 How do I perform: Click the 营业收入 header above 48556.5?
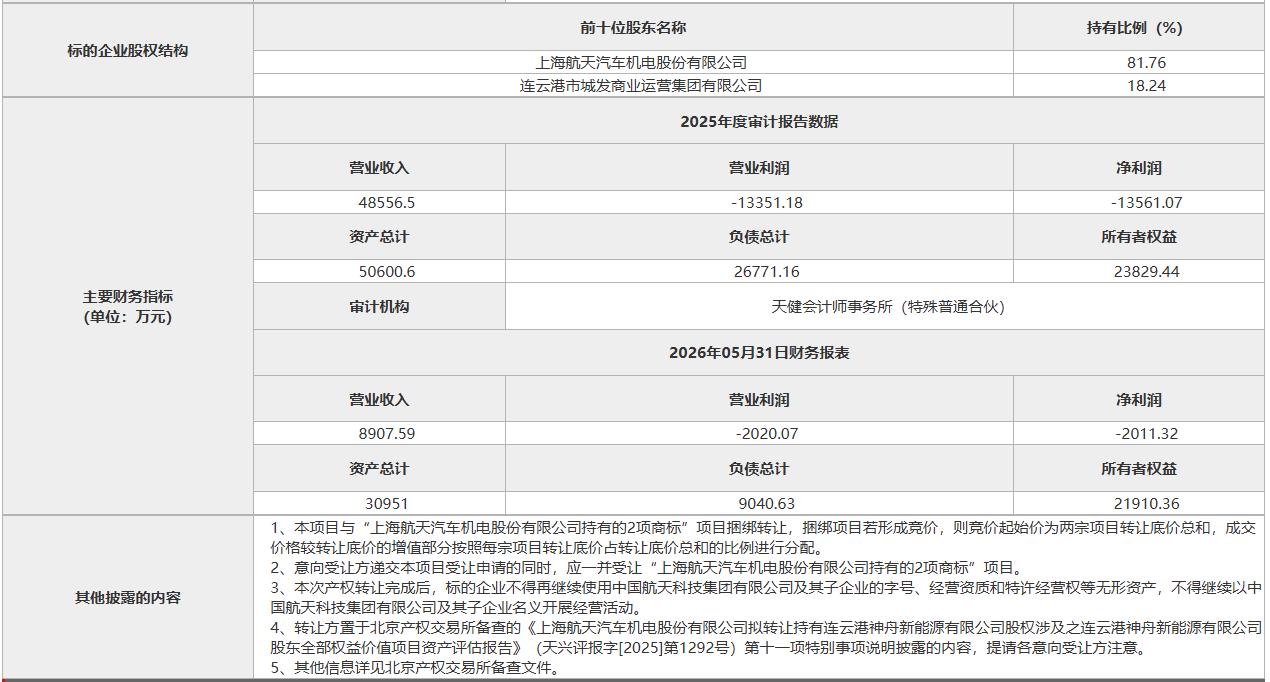tap(379, 168)
